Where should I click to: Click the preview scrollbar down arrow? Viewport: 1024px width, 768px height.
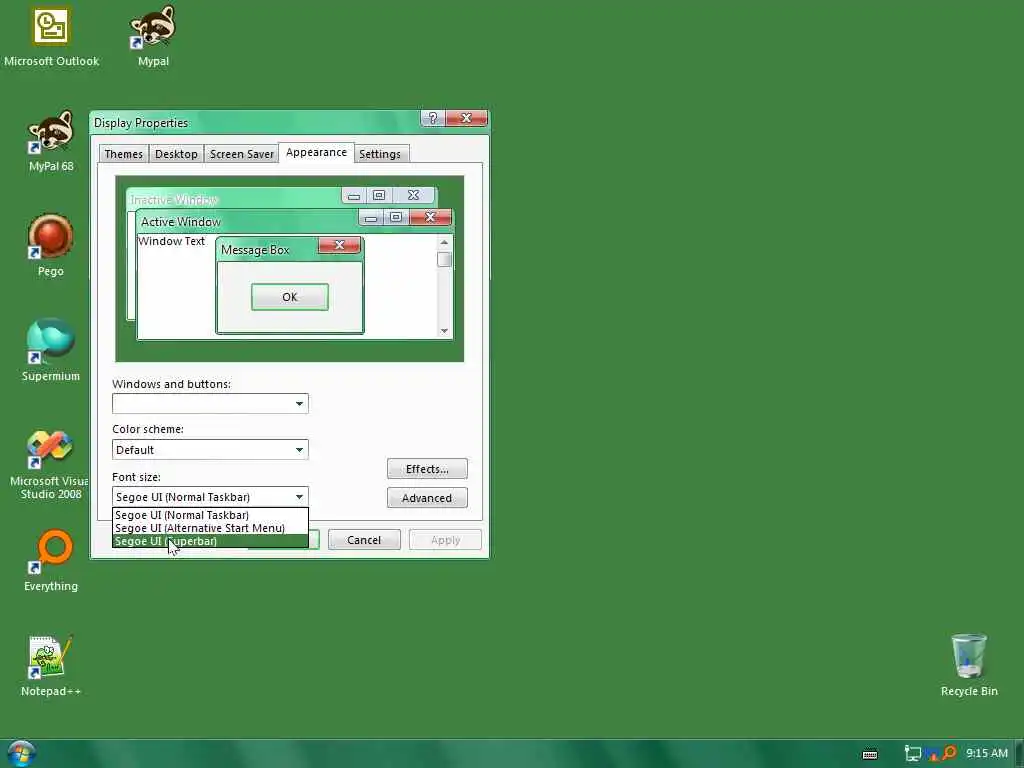tap(444, 331)
